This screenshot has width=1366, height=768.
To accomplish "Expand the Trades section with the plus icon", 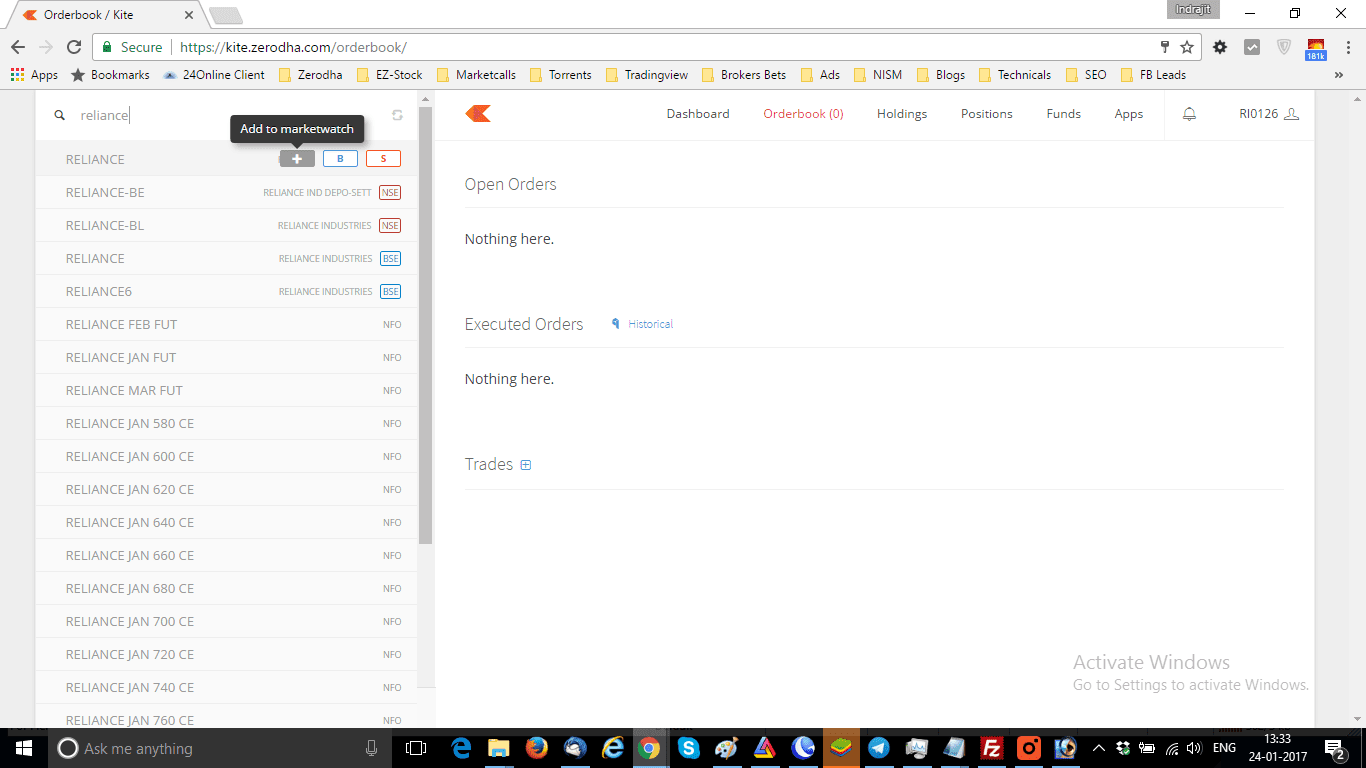I will 526,465.
